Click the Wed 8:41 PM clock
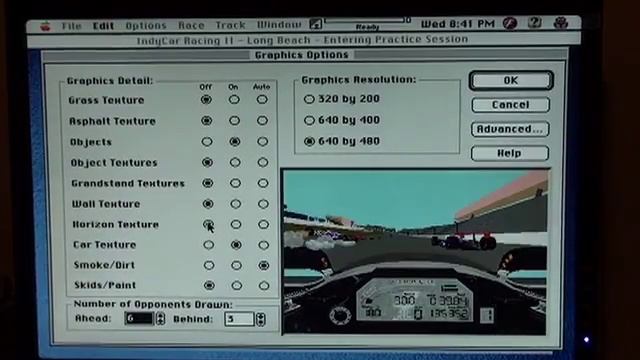The image size is (640, 360). click(457, 24)
